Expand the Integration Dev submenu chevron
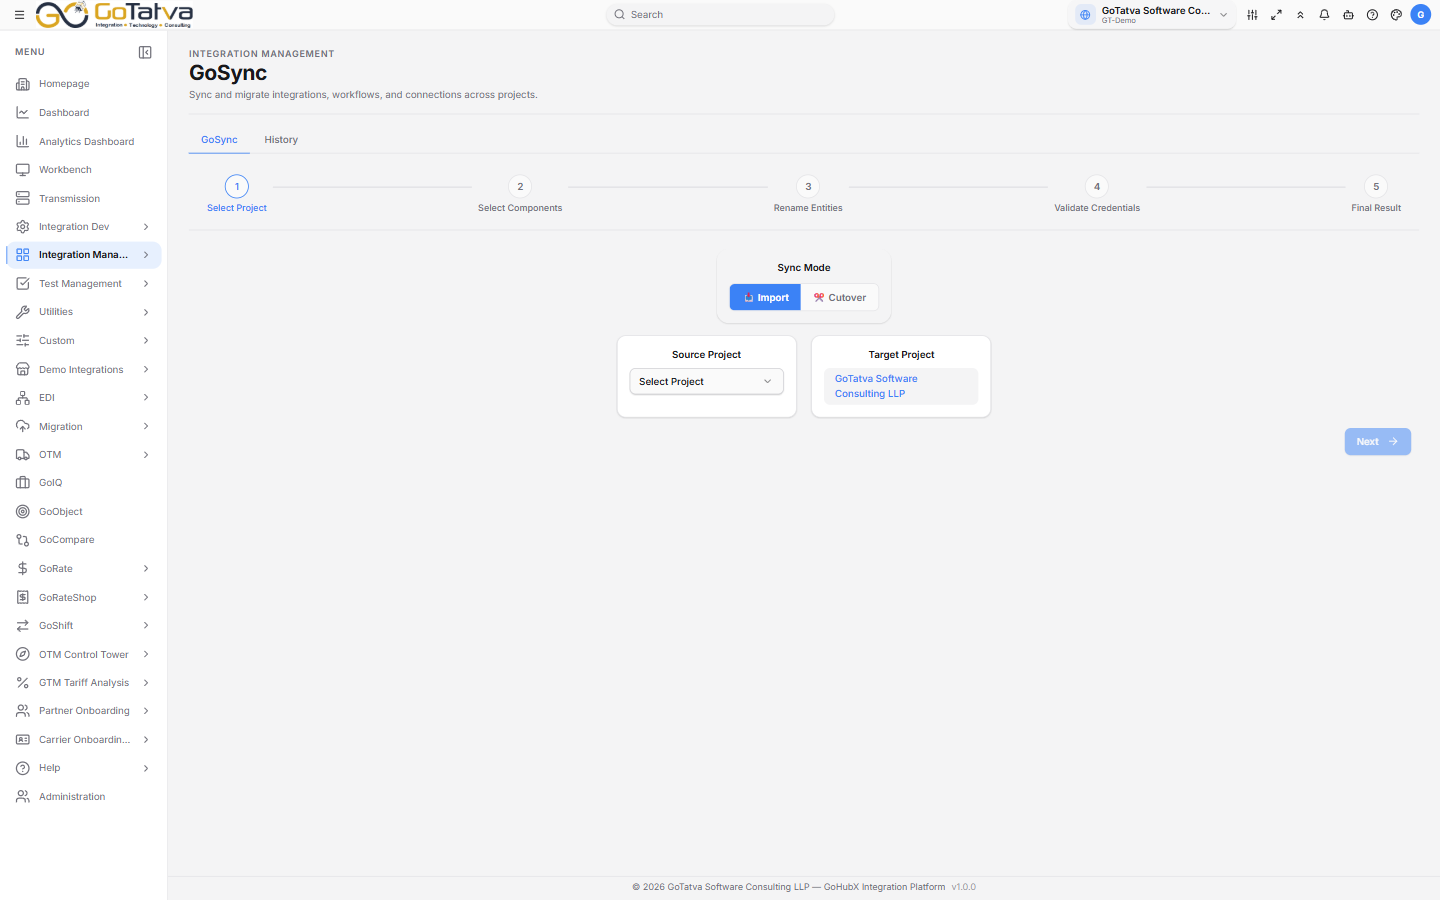The width and height of the screenshot is (1440, 900). click(x=146, y=227)
